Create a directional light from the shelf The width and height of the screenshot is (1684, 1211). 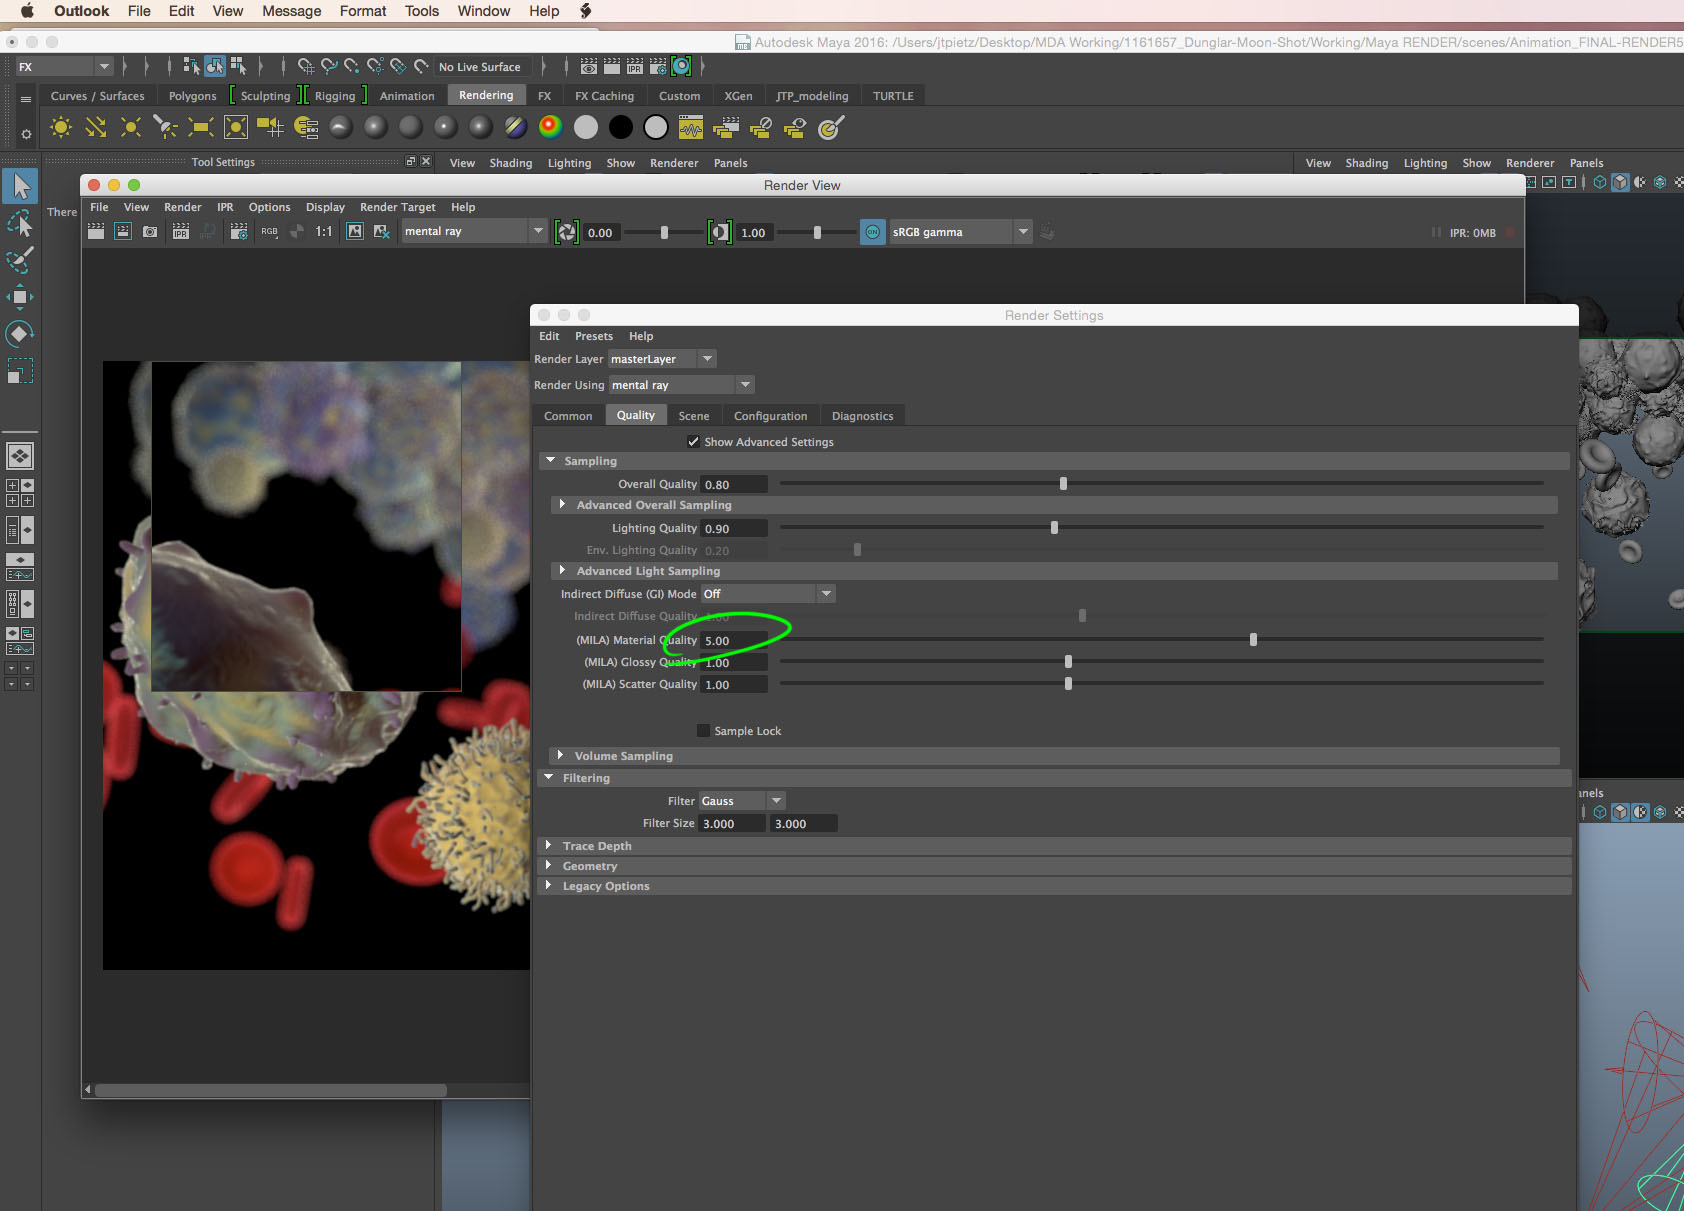coord(95,127)
